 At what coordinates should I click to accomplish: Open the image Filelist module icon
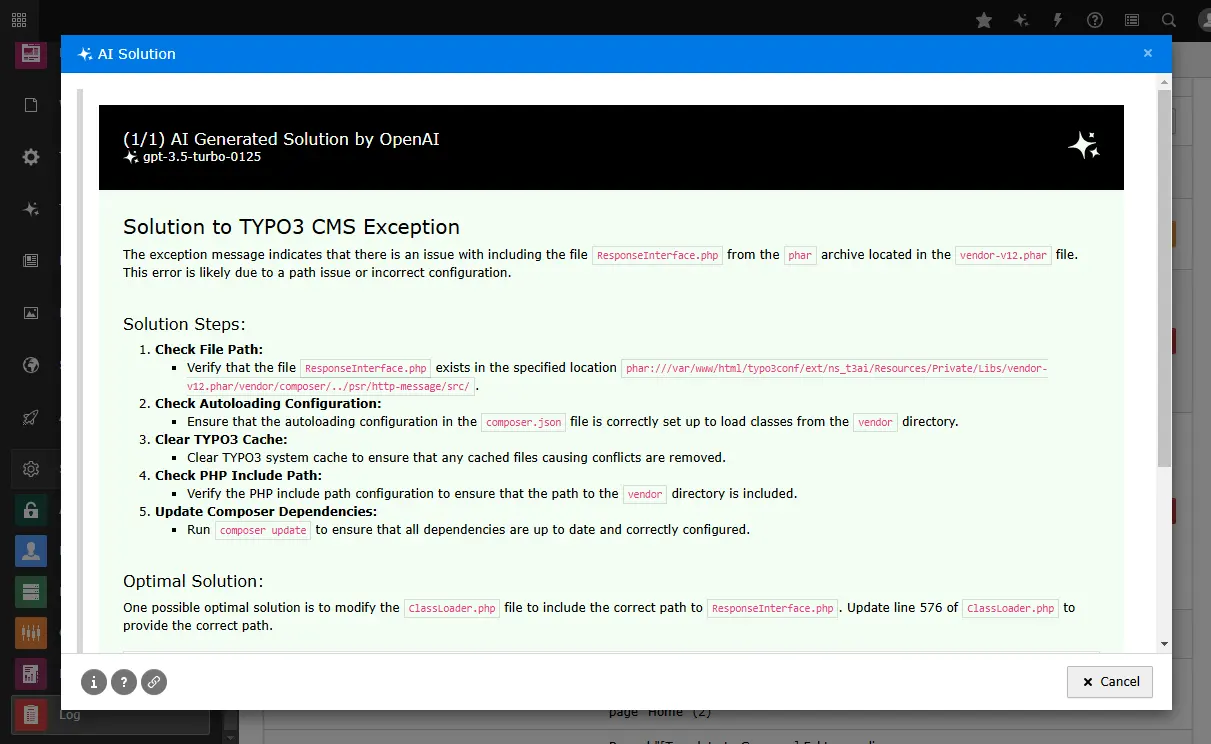click(31, 313)
